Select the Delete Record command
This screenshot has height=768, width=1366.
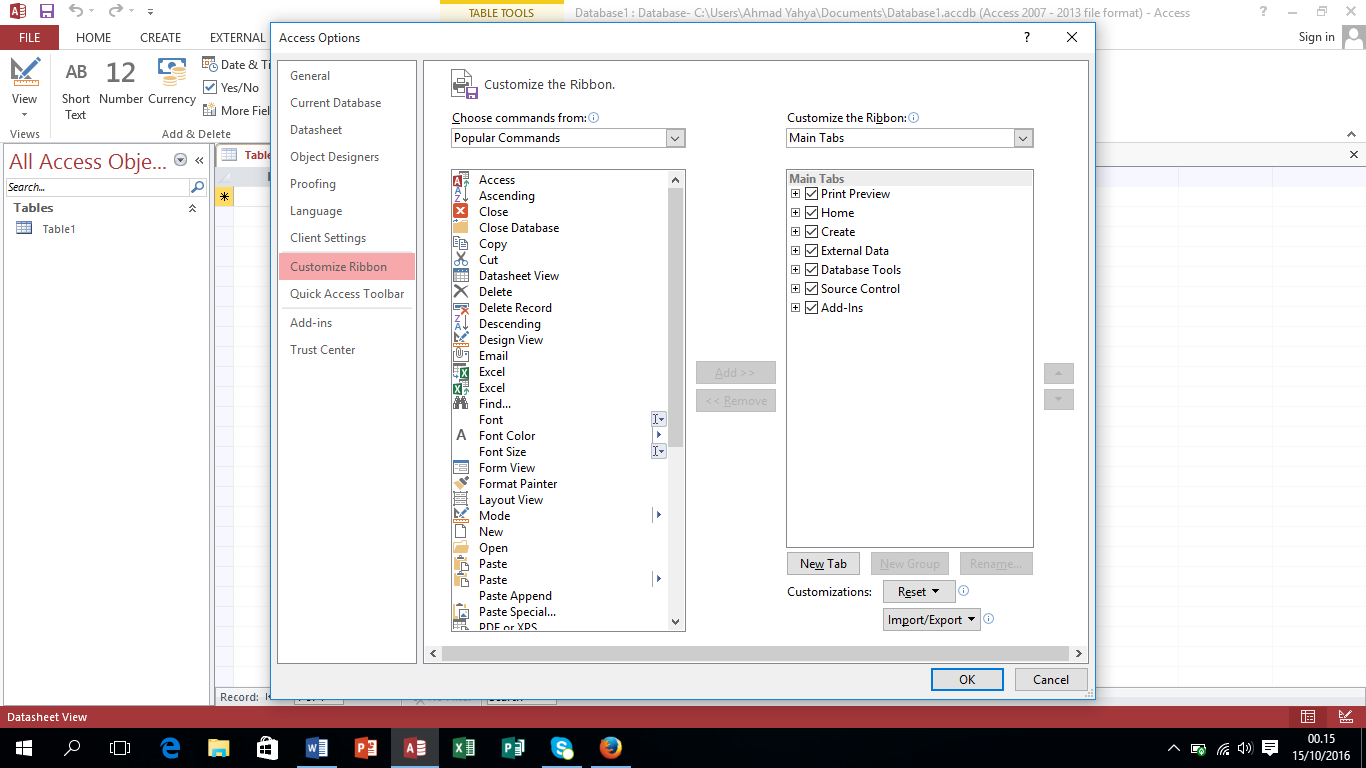coord(515,307)
